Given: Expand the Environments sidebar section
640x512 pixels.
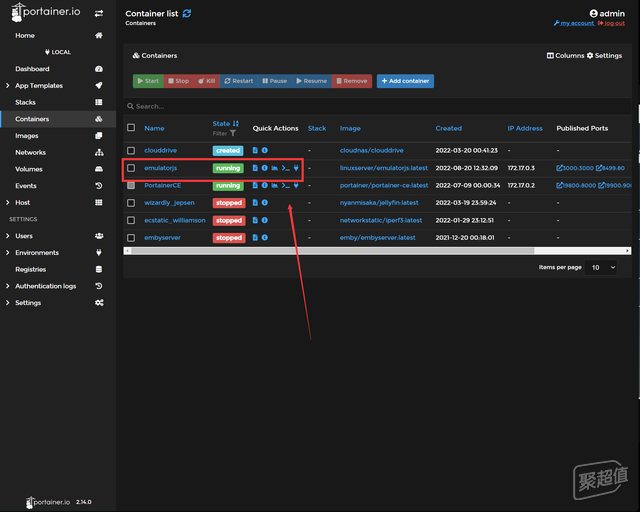Looking at the screenshot, I should pyautogui.click(x=8, y=253).
